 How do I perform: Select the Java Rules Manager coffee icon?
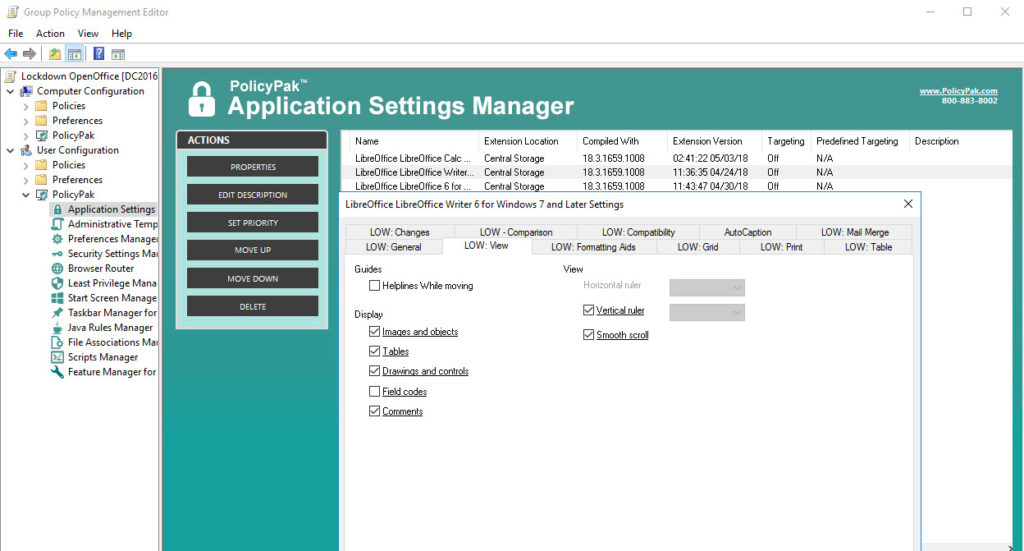(x=57, y=328)
